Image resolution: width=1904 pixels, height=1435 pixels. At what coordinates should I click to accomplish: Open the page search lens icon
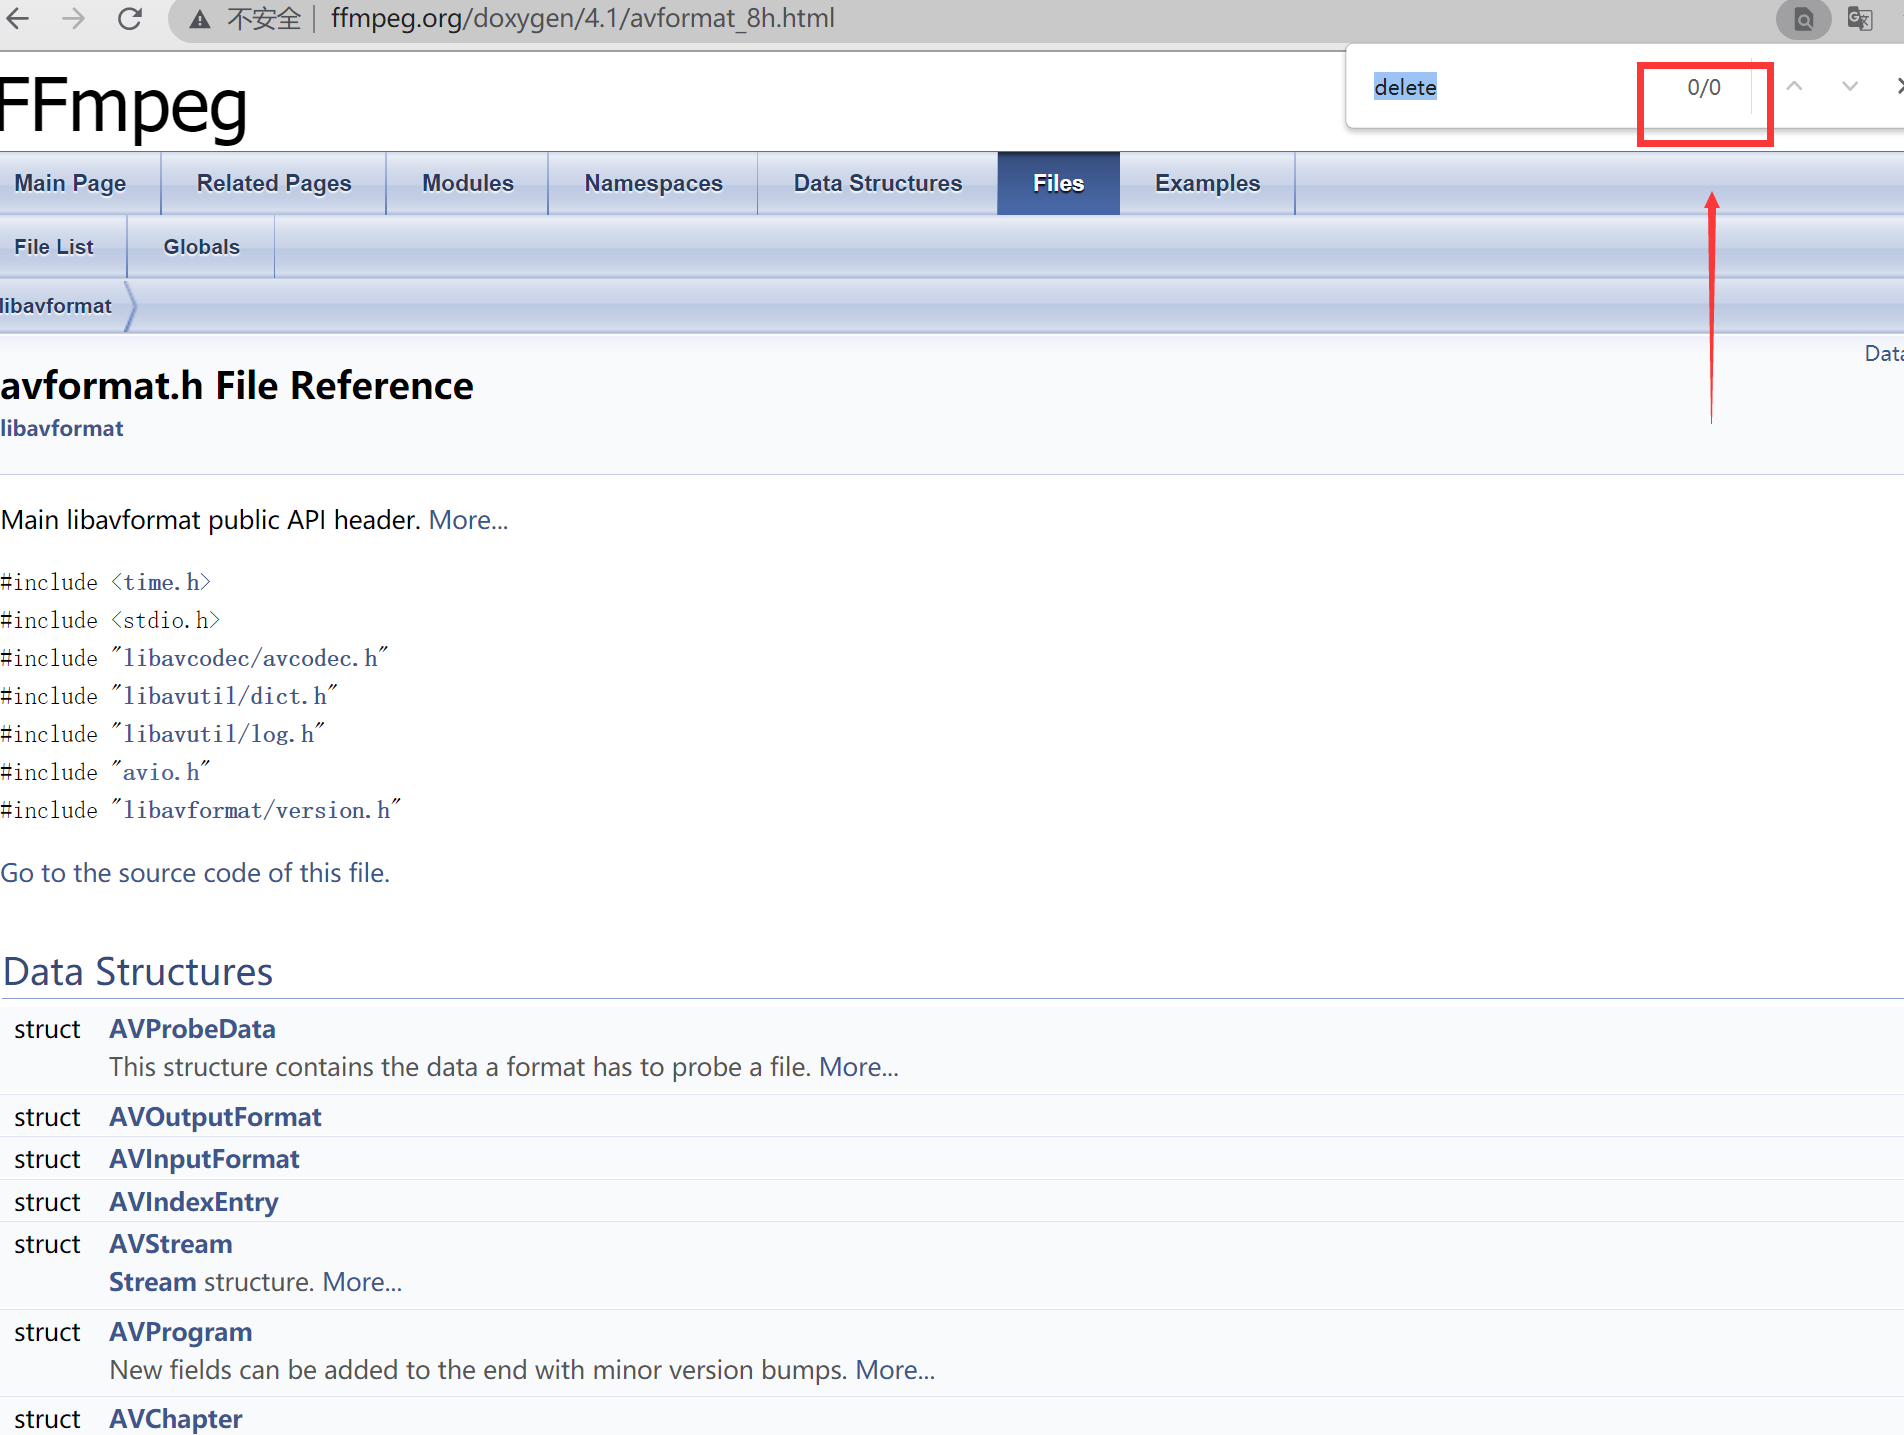pyautogui.click(x=1803, y=19)
